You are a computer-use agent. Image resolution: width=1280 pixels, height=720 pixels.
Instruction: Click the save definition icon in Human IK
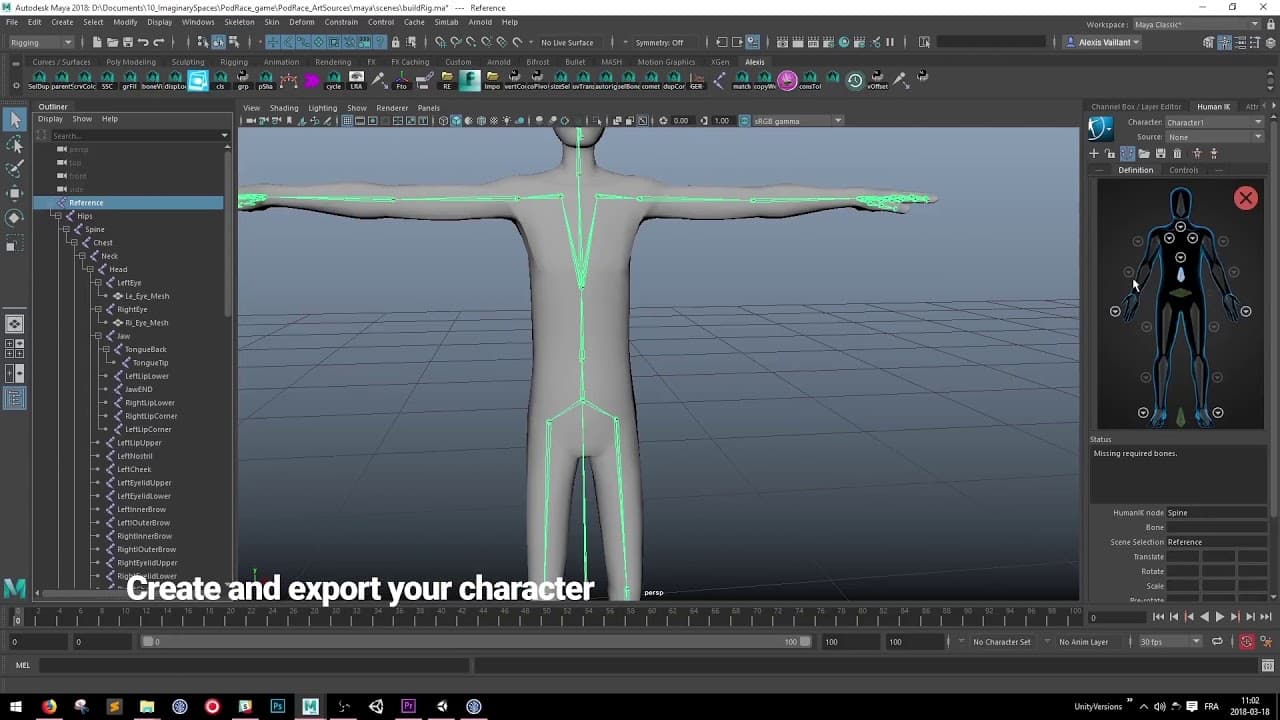click(1160, 153)
